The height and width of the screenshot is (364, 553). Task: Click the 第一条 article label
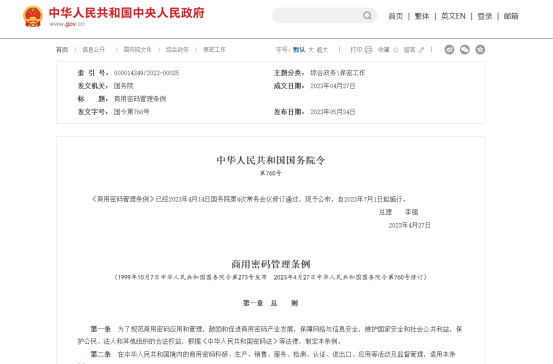point(101,329)
